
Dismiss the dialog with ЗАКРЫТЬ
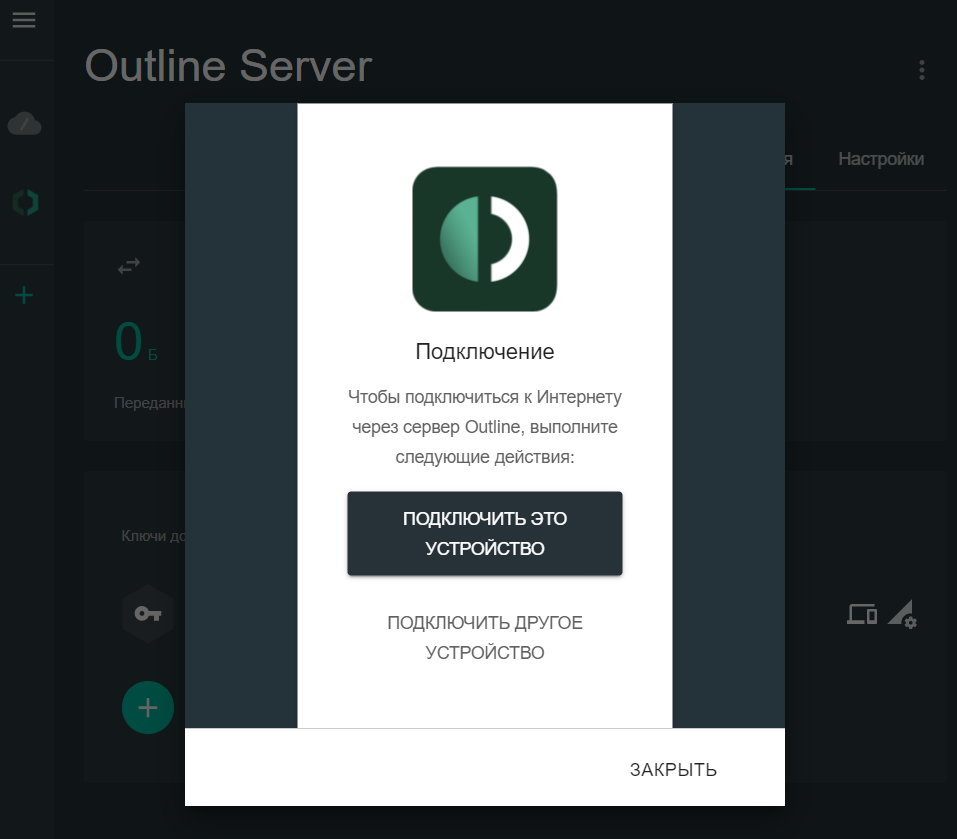pos(672,769)
